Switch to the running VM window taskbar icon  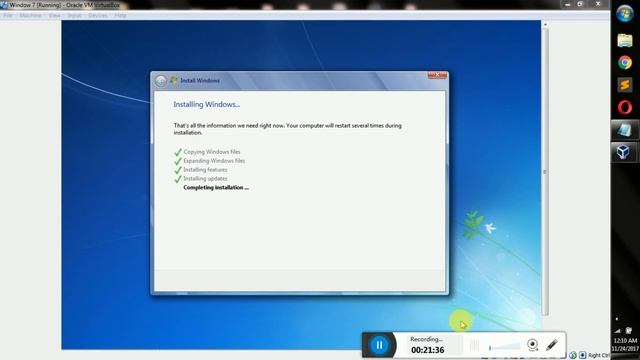[x=624, y=130]
